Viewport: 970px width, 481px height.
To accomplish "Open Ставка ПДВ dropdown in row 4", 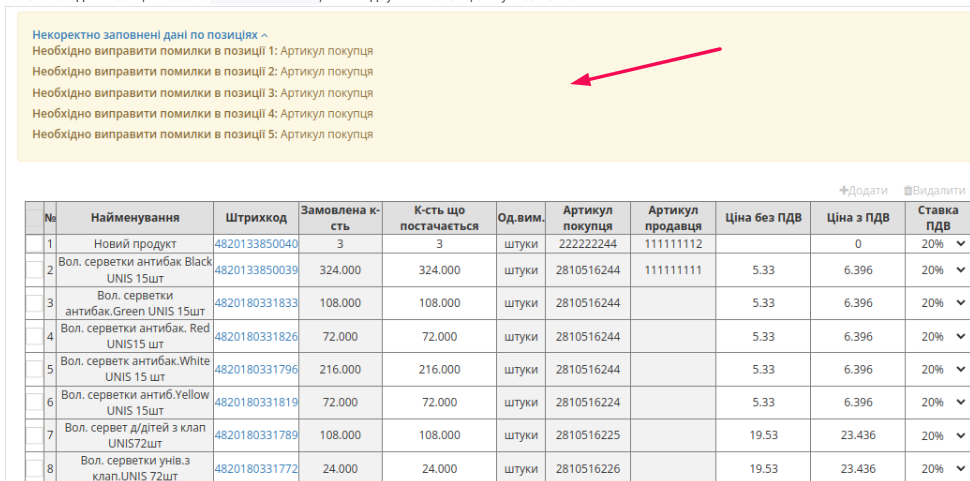I will point(940,336).
